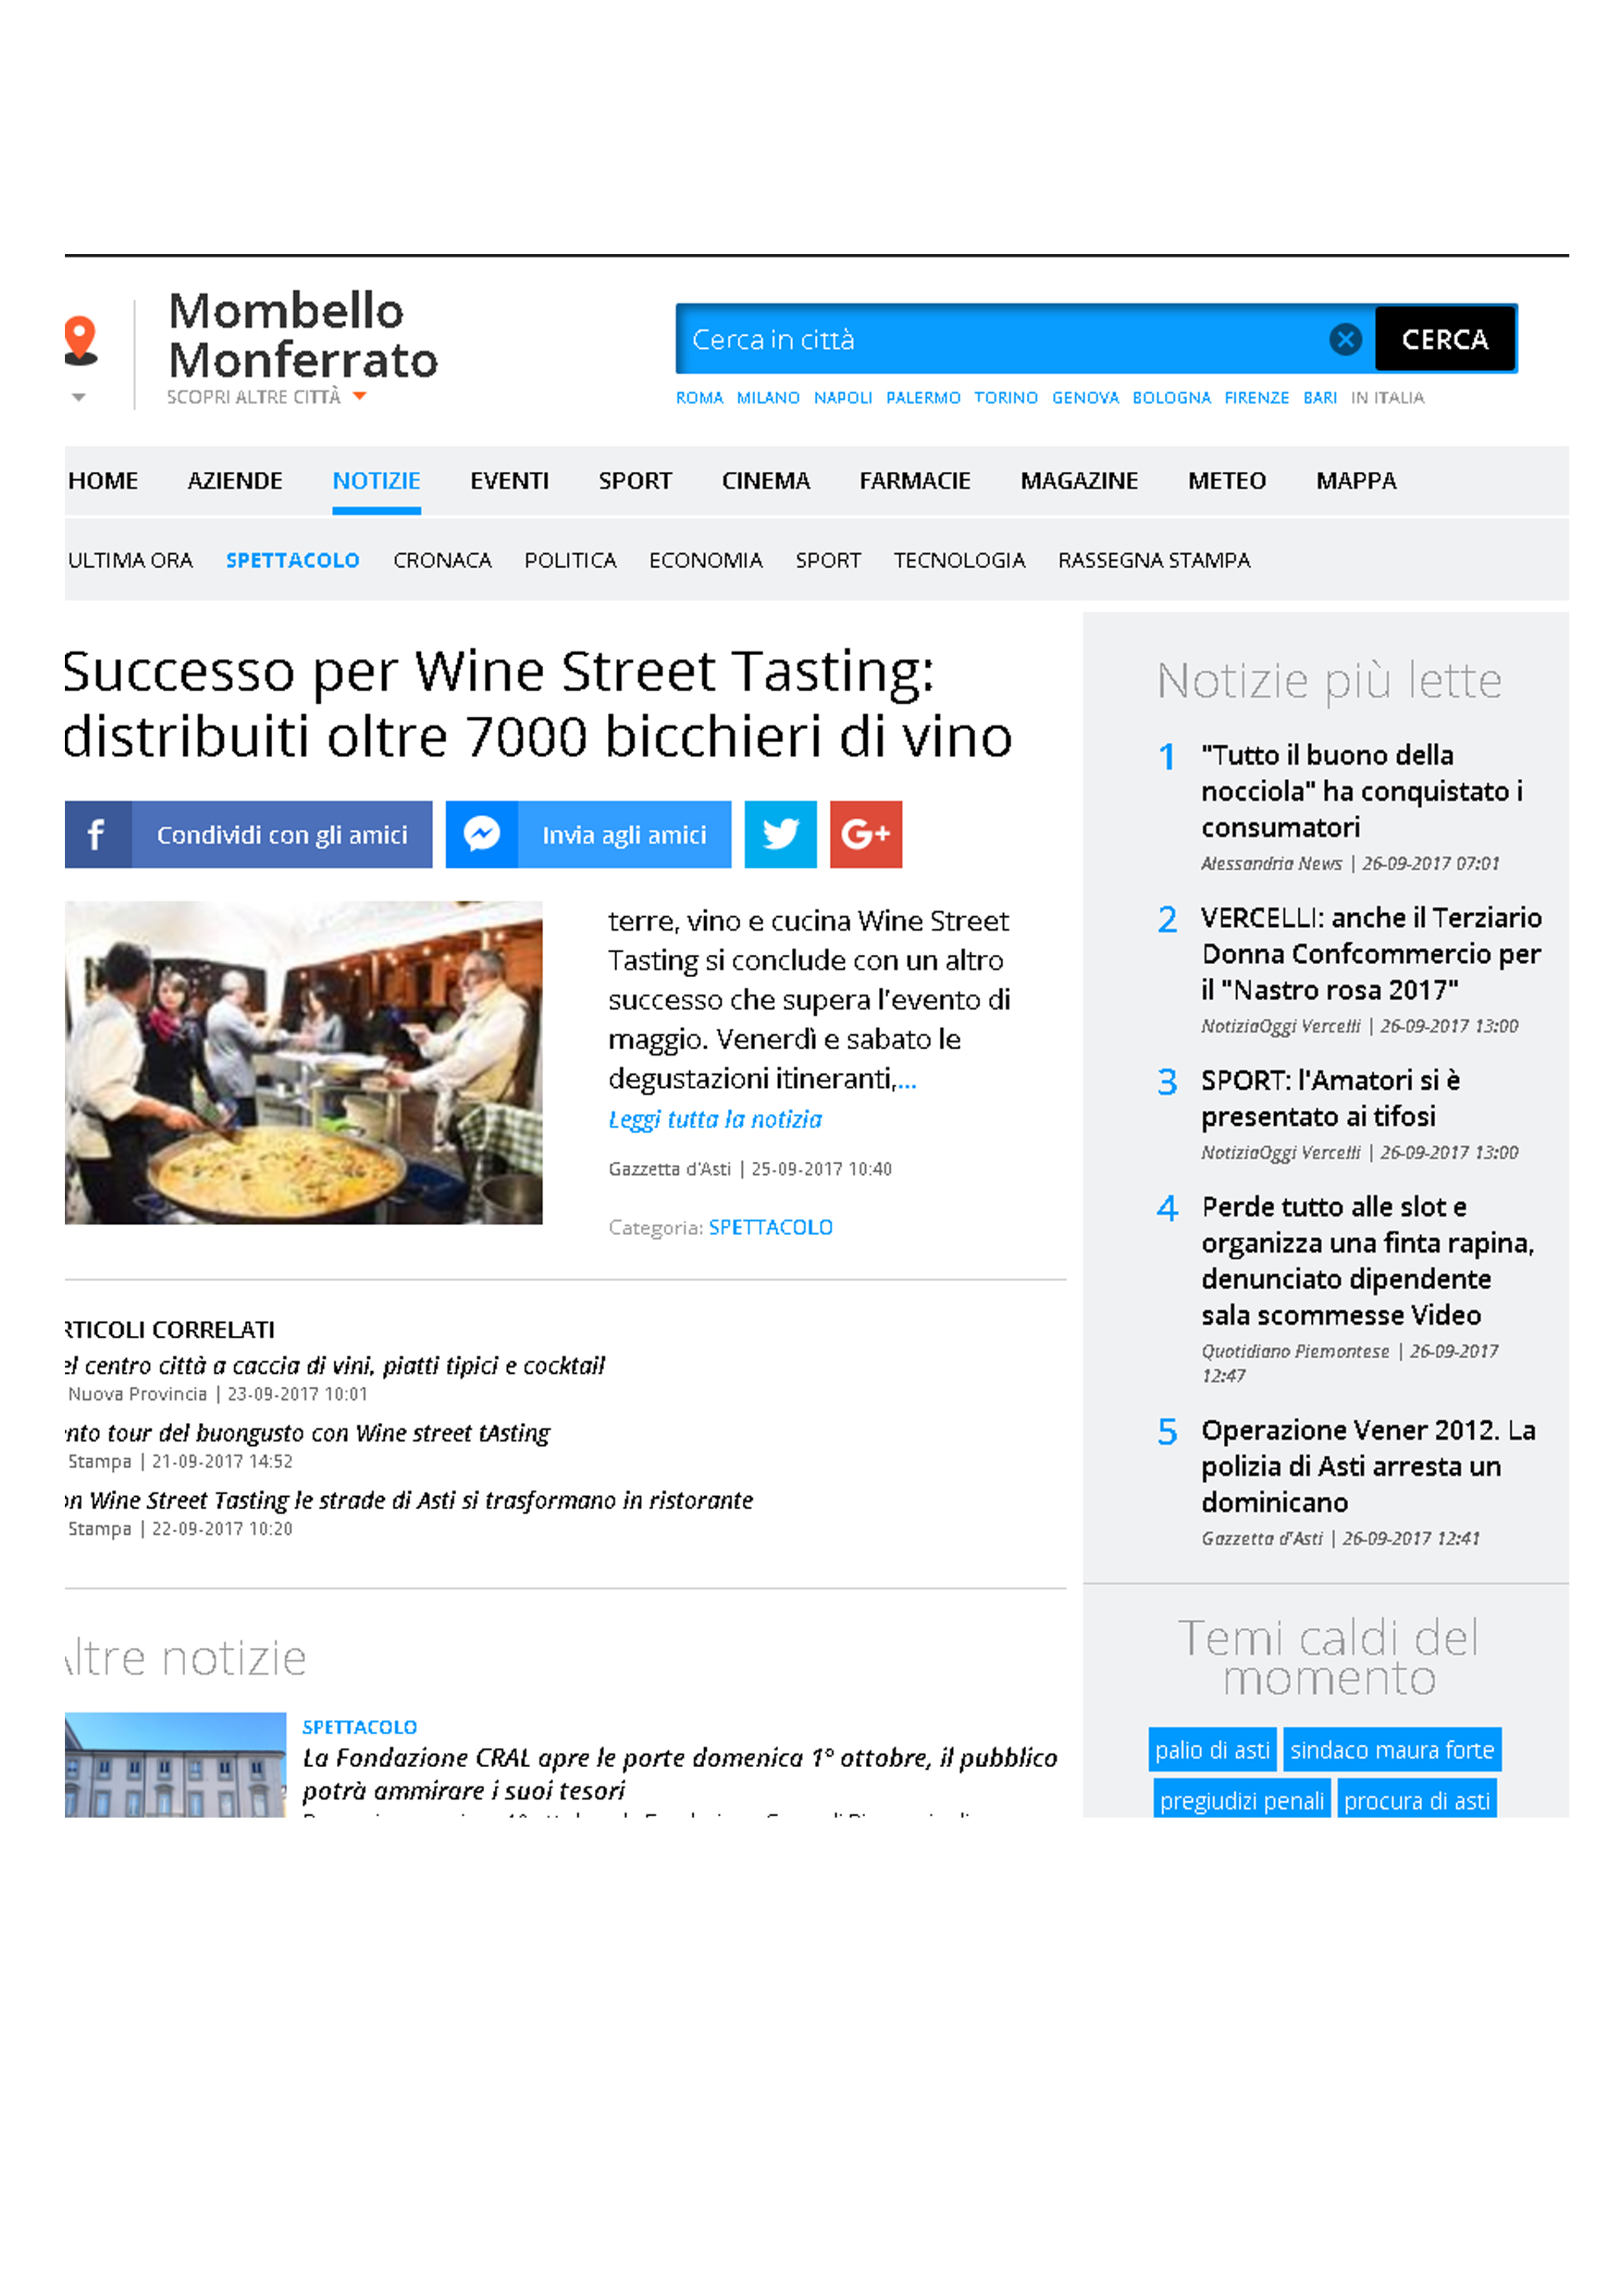1623x2296 pixels.
Task: Open the SPETTACOLO category link
Action: point(770,1227)
